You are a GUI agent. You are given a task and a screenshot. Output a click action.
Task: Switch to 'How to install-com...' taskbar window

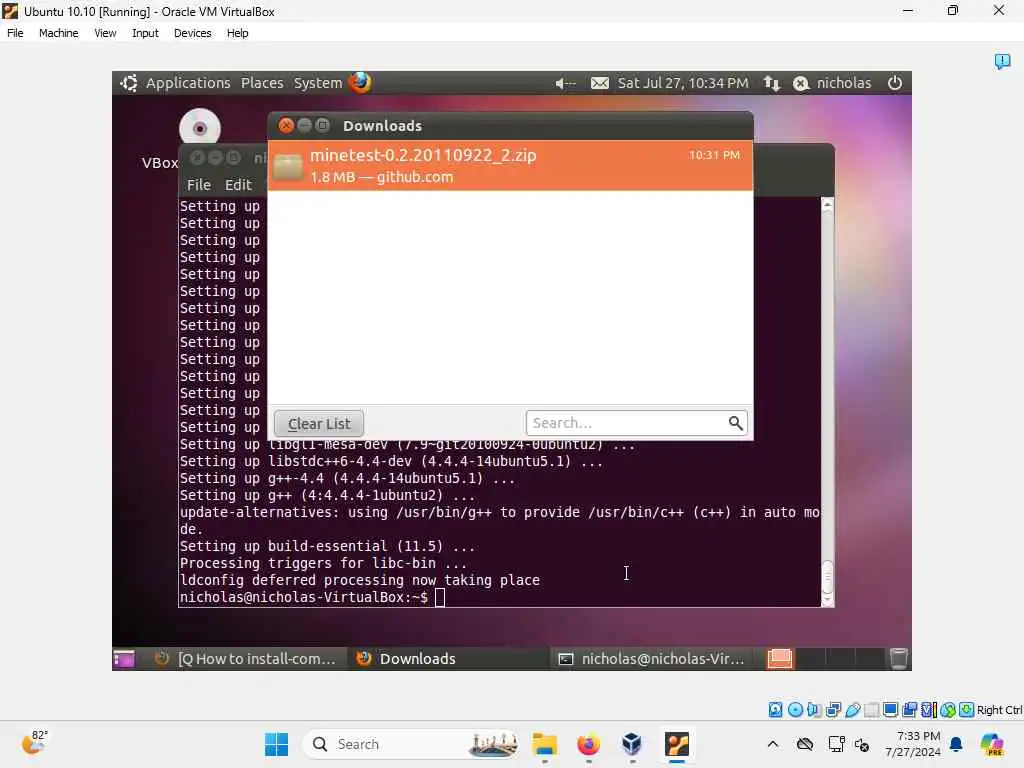tap(246, 659)
